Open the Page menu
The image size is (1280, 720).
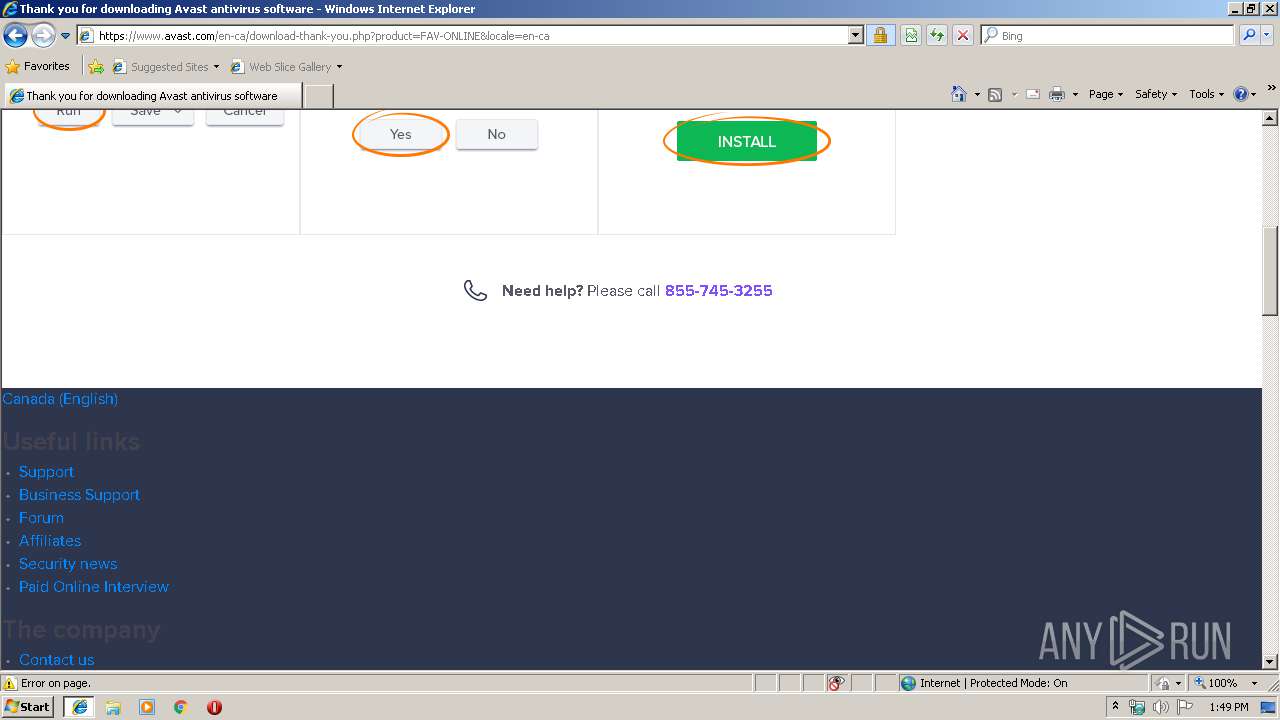point(1106,94)
